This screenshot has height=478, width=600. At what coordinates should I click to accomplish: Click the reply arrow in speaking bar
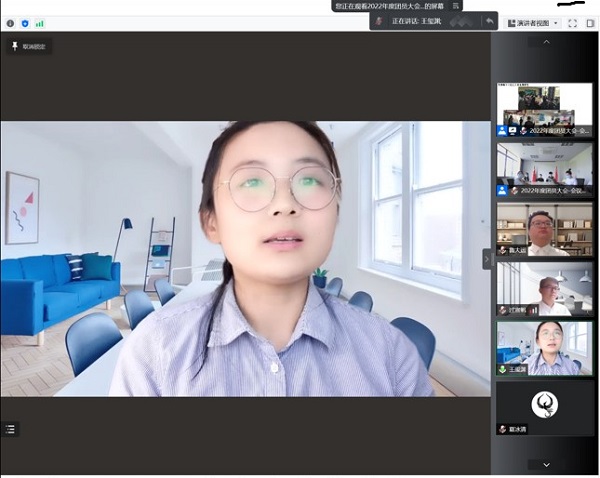[489, 21]
